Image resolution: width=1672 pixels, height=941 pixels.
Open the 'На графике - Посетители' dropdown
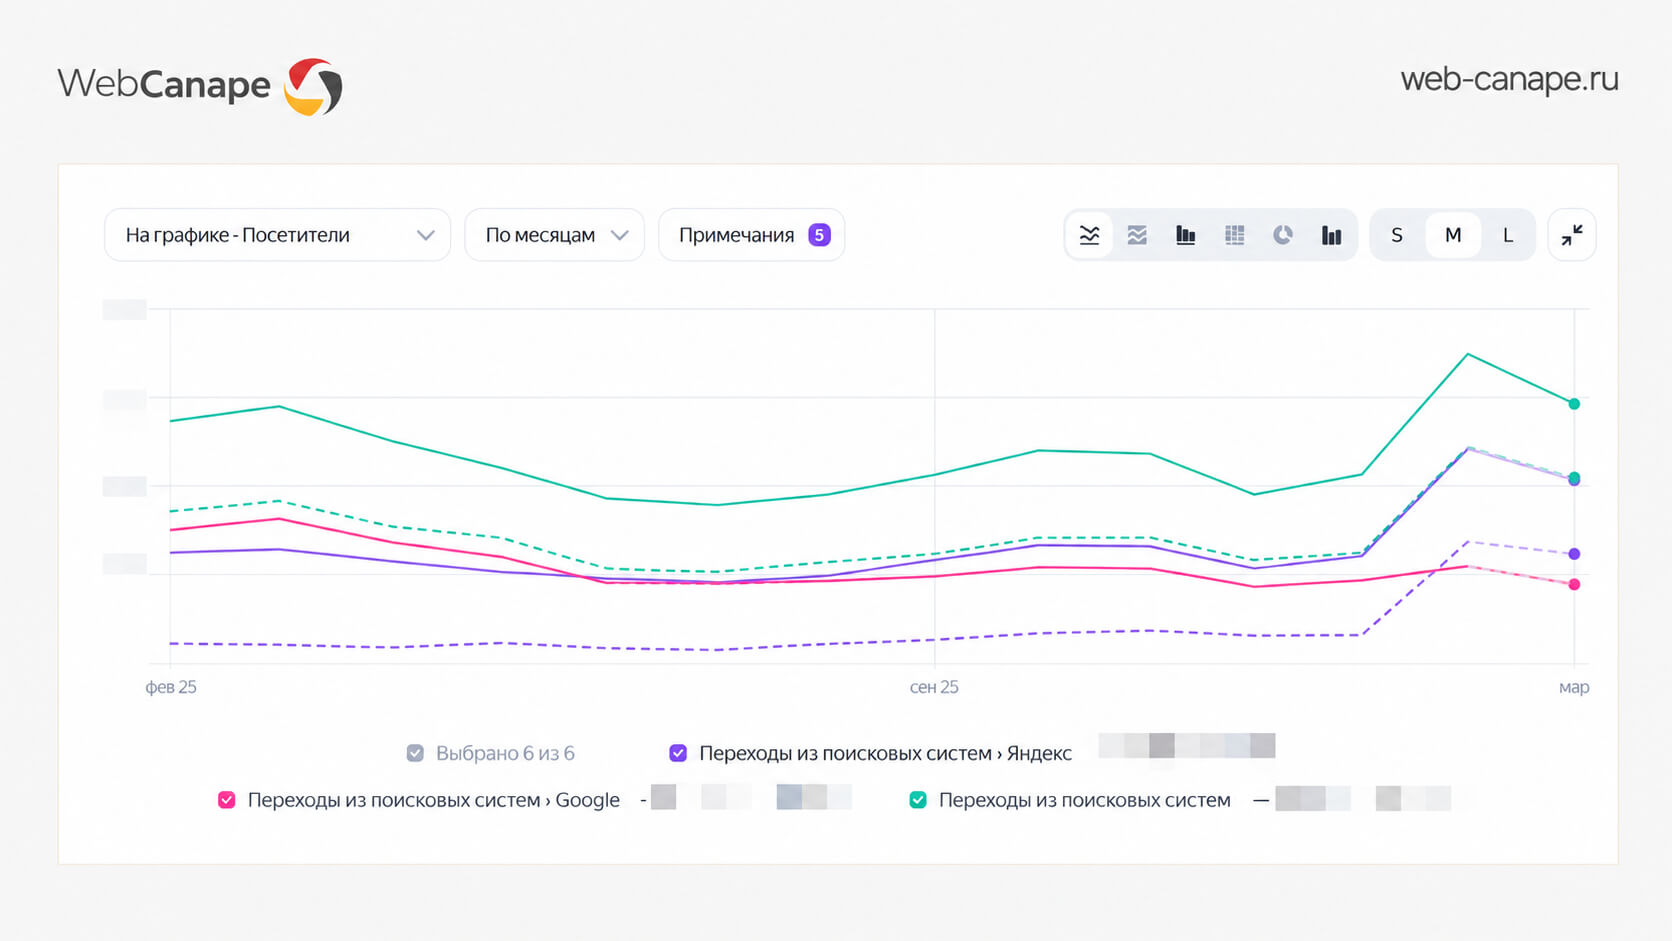coord(277,235)
